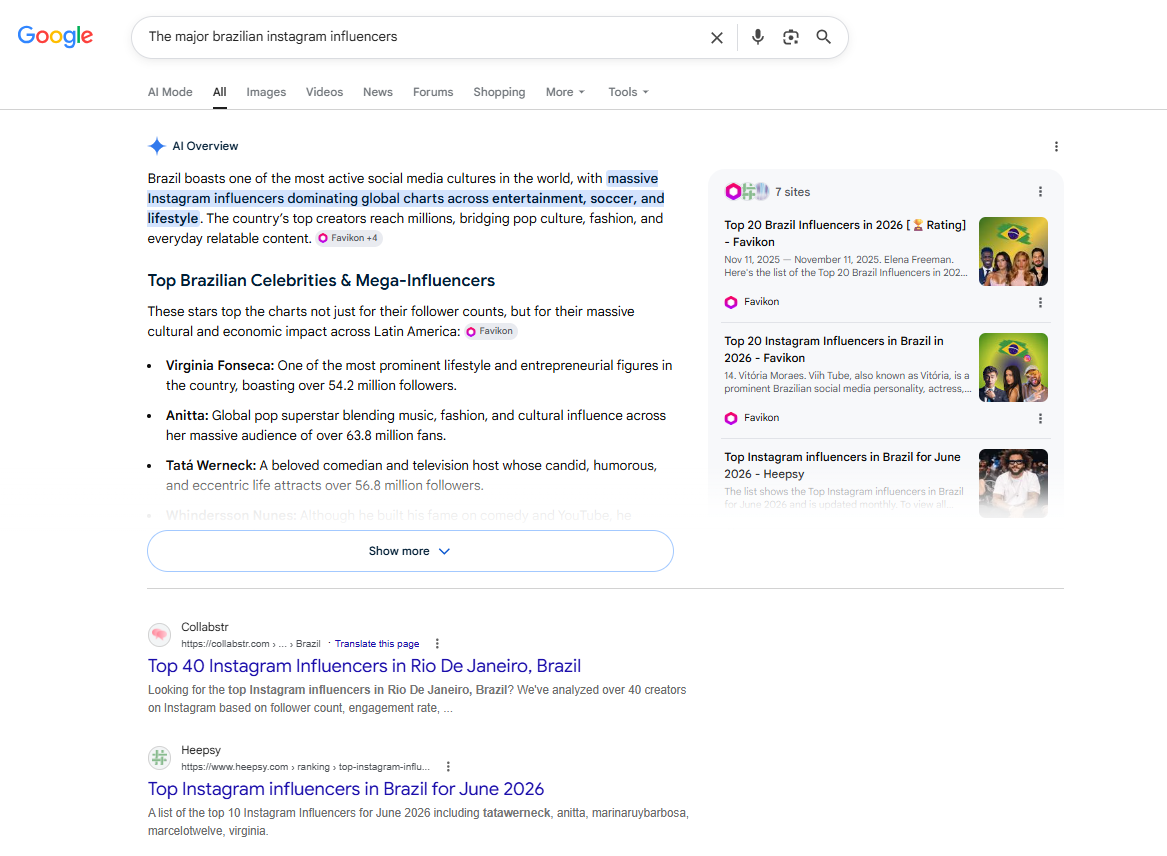
Task: Open Top 20 Brazil Influencers in 2026 card
Action: click(845, 233)
